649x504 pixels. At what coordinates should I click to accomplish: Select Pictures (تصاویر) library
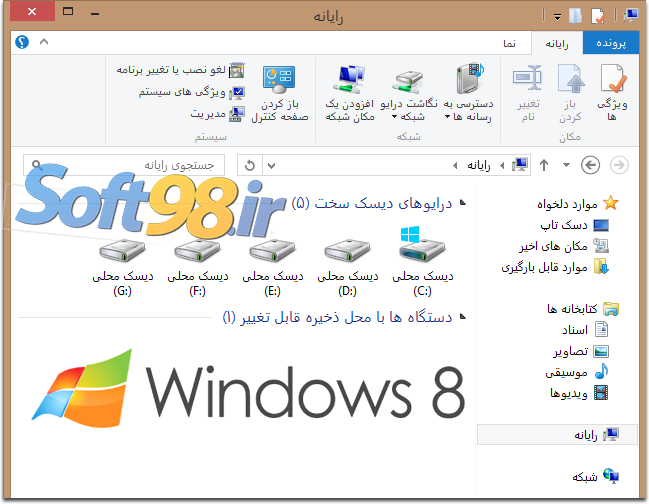pyautogui.click(x=582, y=351)
